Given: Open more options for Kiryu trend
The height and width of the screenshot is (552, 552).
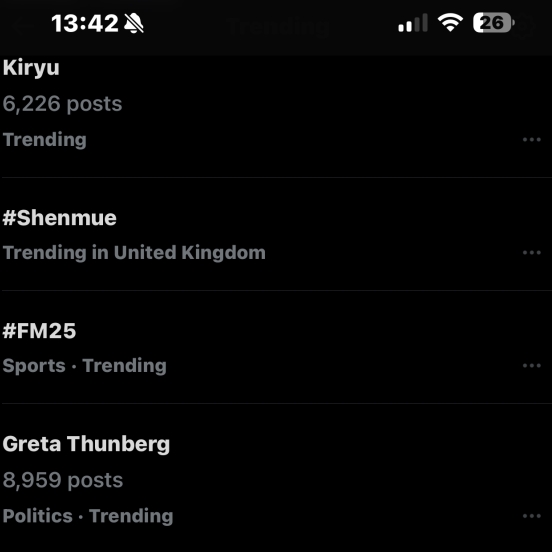Looking at the screenshot, I should coord(532,140).
